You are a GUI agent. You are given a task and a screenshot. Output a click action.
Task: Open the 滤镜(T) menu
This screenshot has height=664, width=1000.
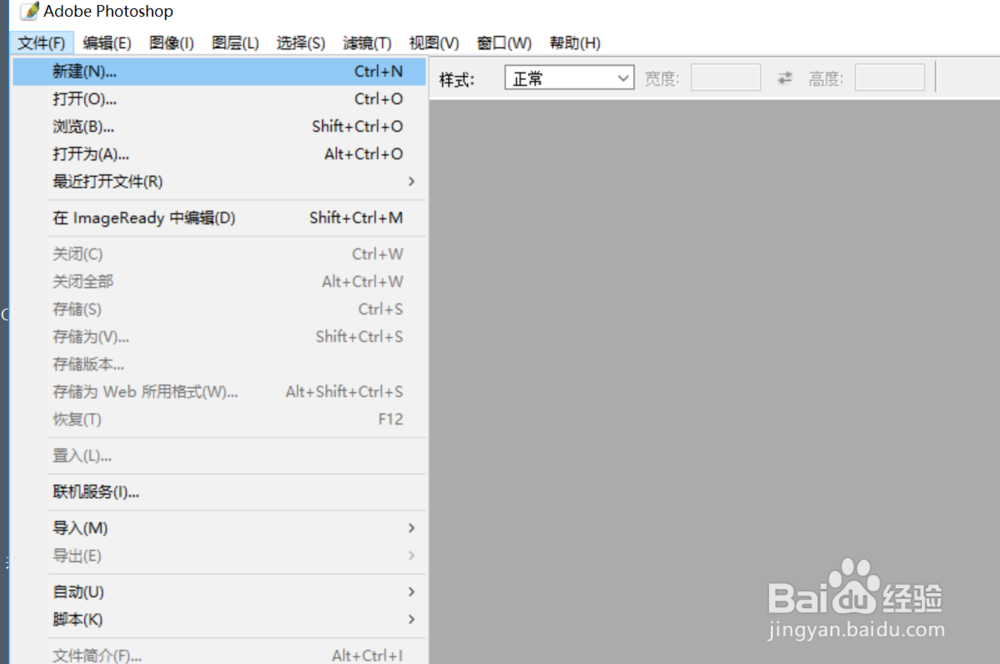[367, 43]
